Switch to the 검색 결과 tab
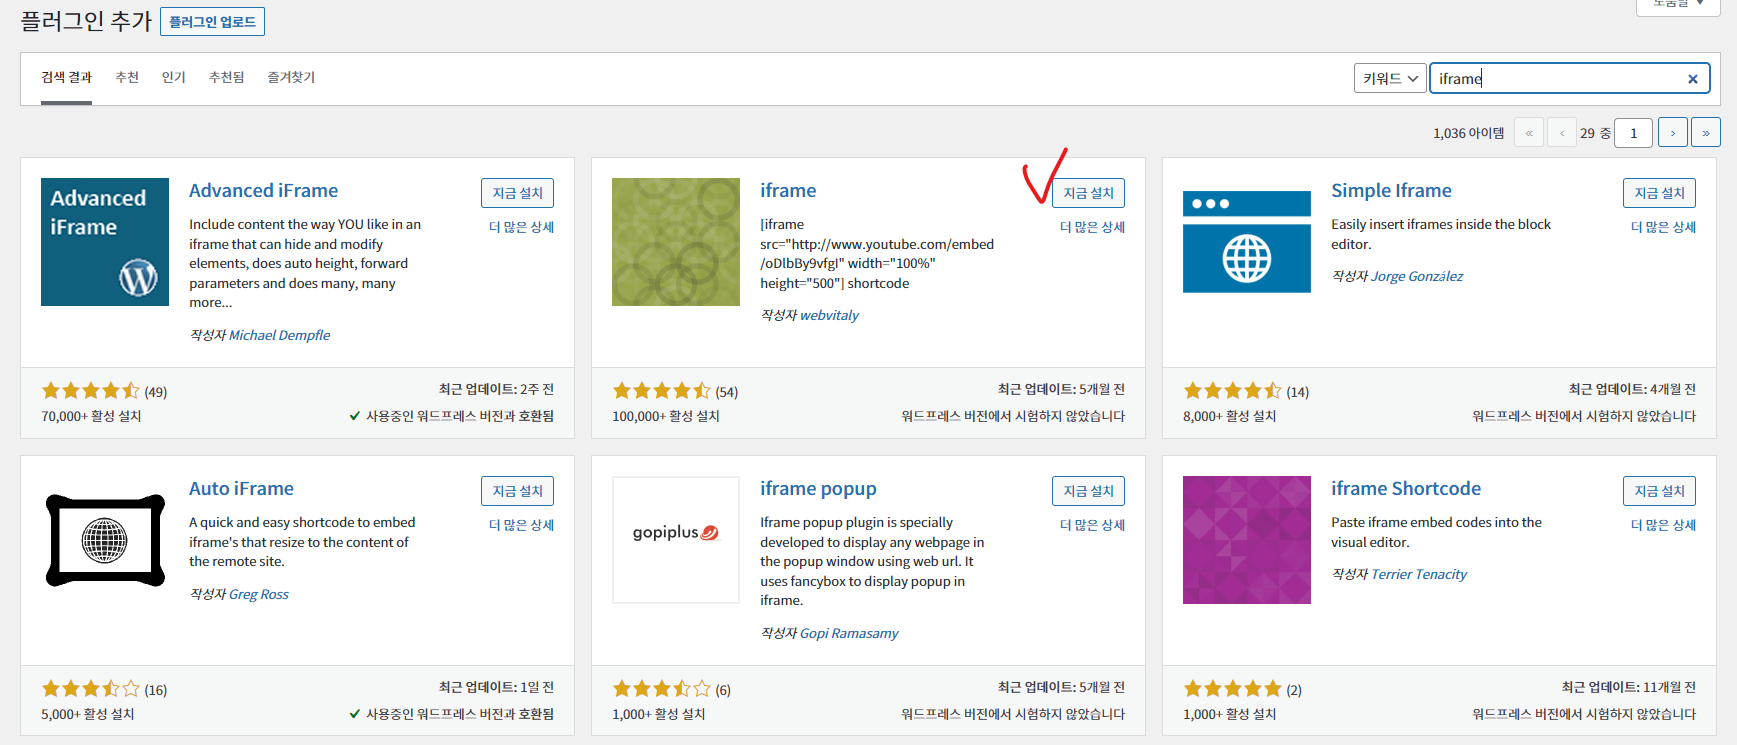 tap(66, 77)
